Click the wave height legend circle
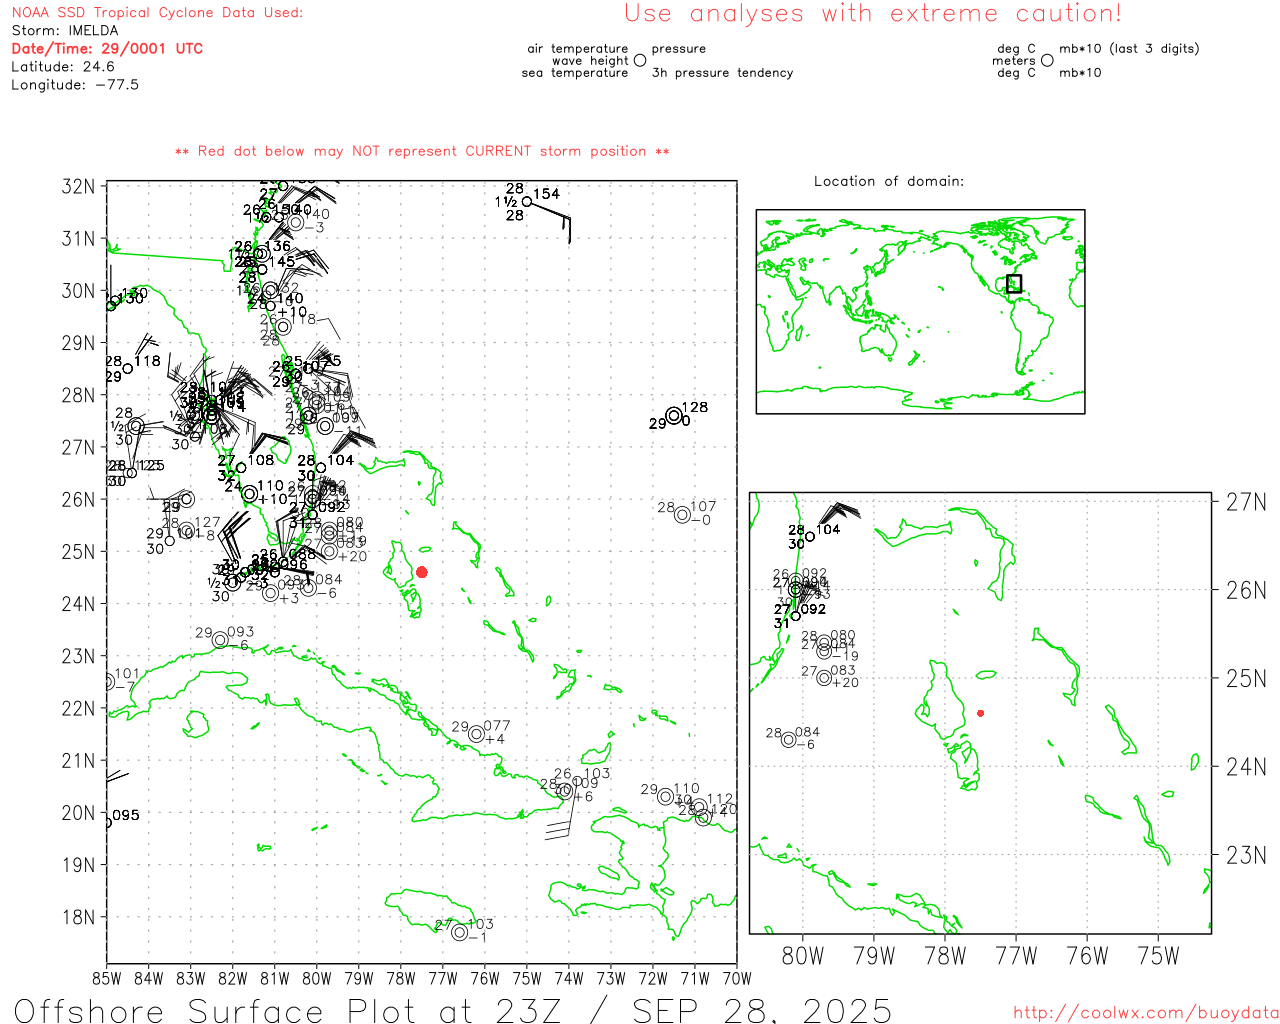 click(640, 61)
